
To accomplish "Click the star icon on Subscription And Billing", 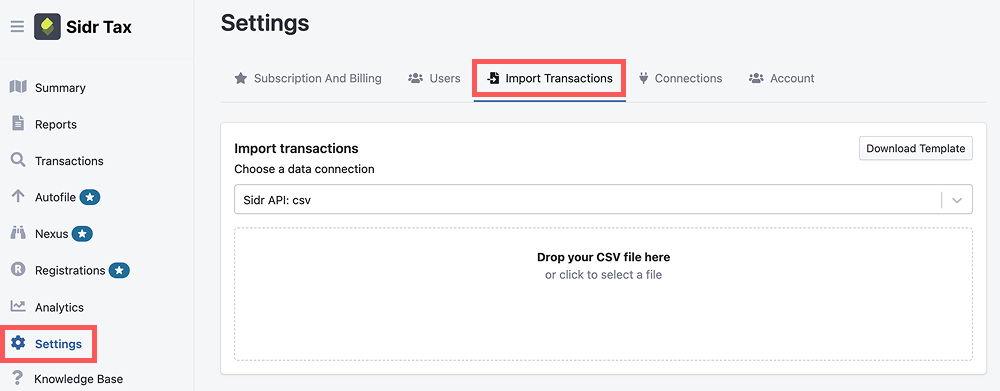I will 240,78.
